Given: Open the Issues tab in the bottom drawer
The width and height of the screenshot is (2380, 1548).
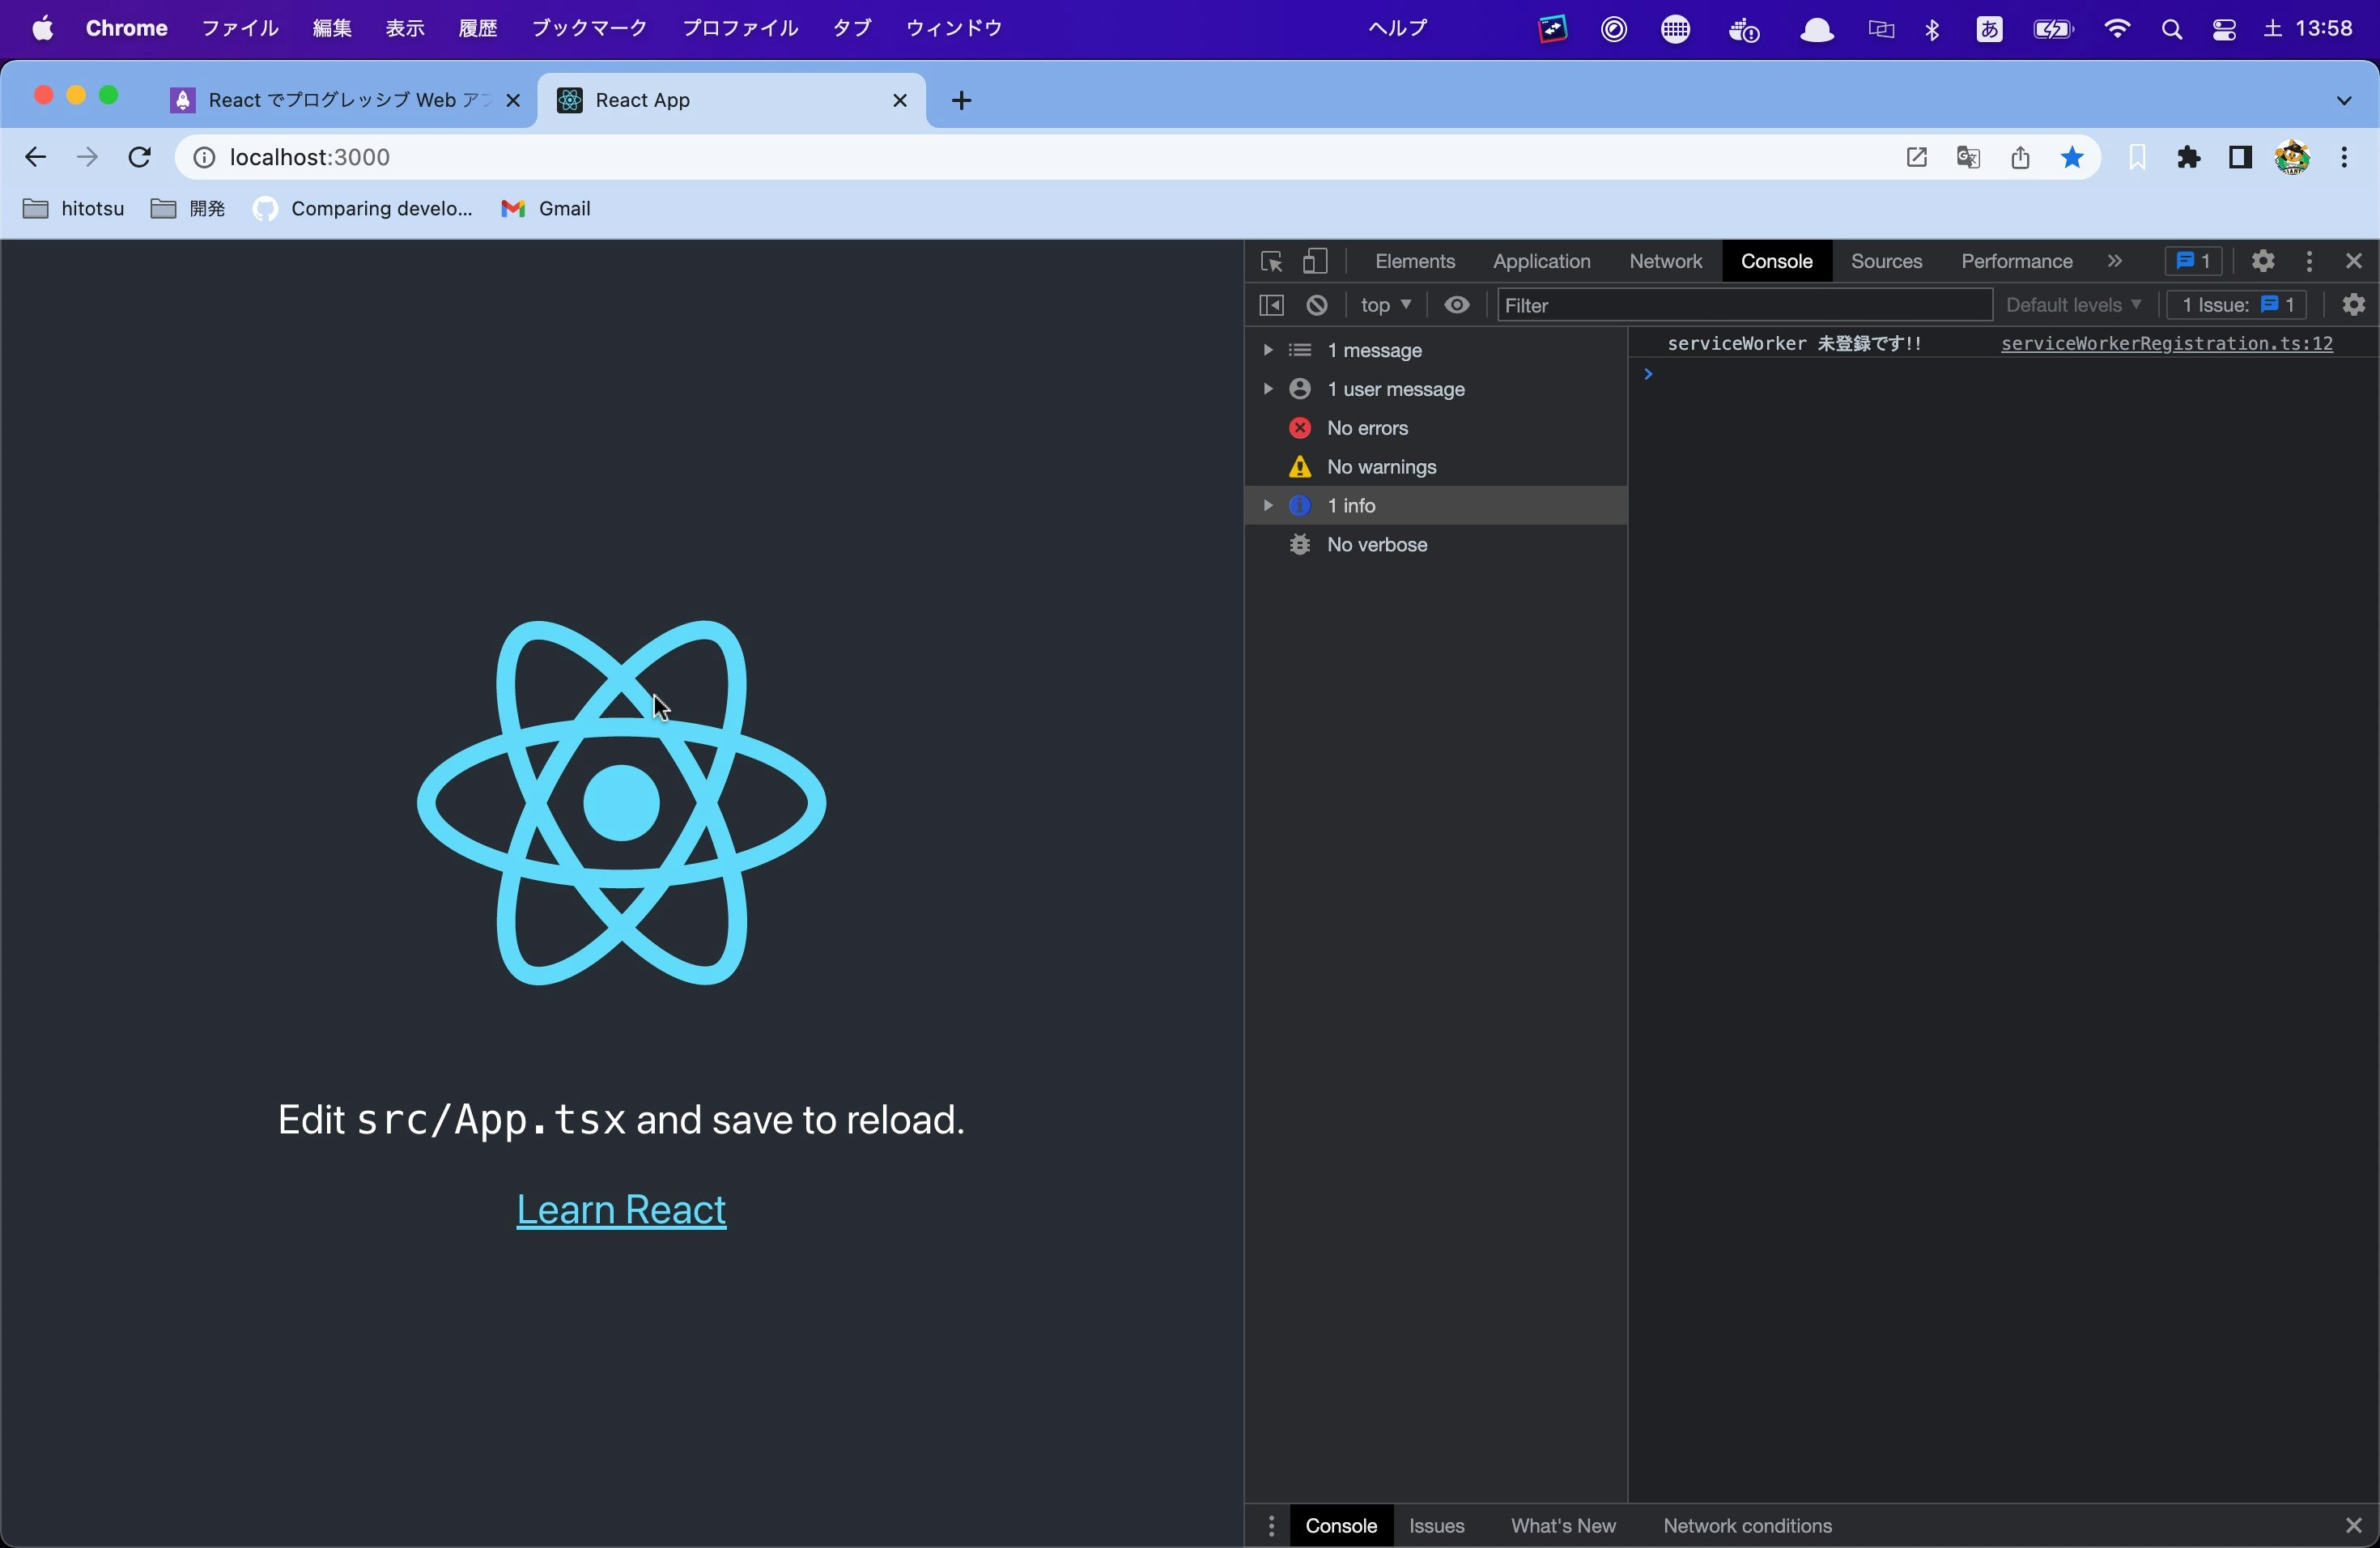Looking at the screenshot, I should point(1436,1526).
